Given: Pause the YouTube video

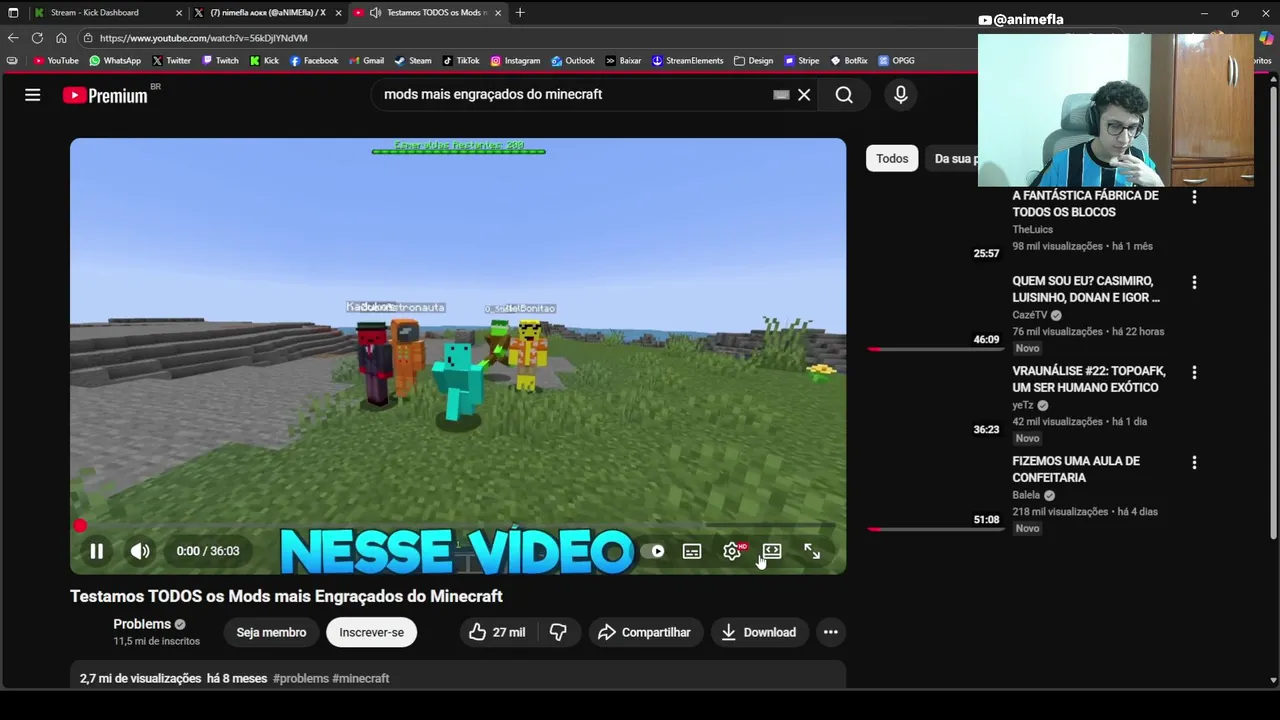Looking at the screenshot, I should [97, 551].
